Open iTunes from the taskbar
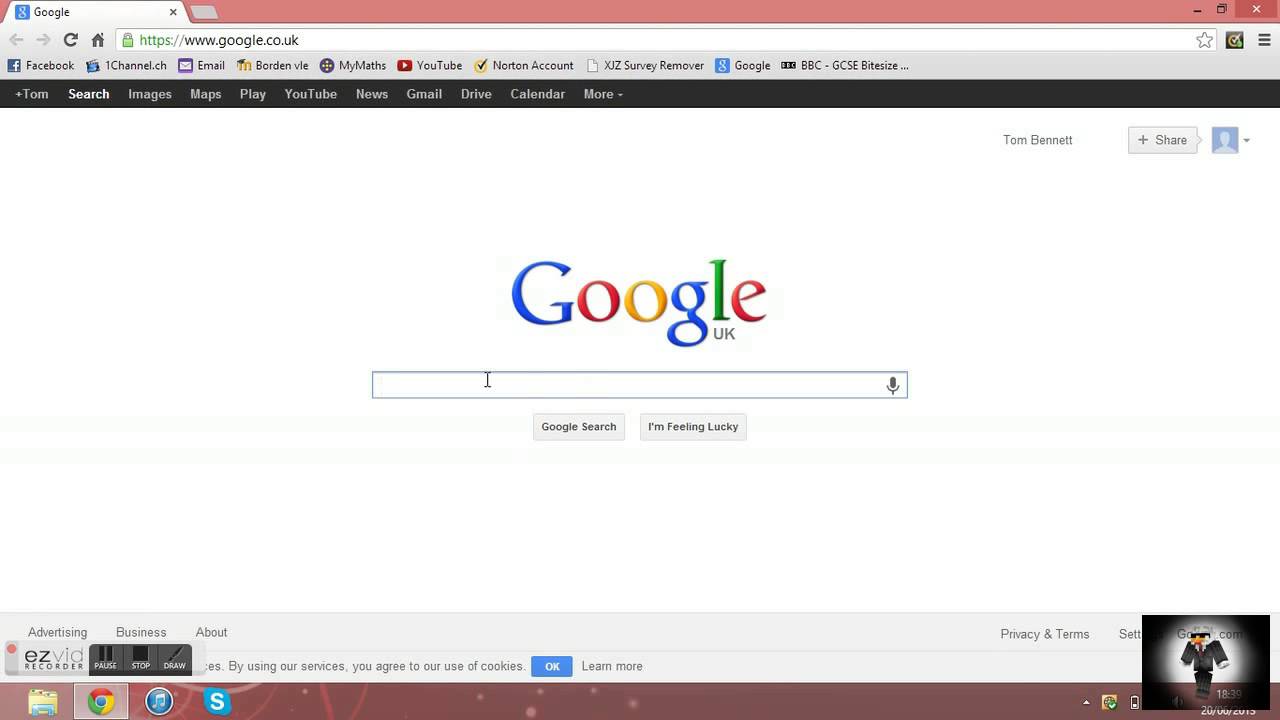 160,702
